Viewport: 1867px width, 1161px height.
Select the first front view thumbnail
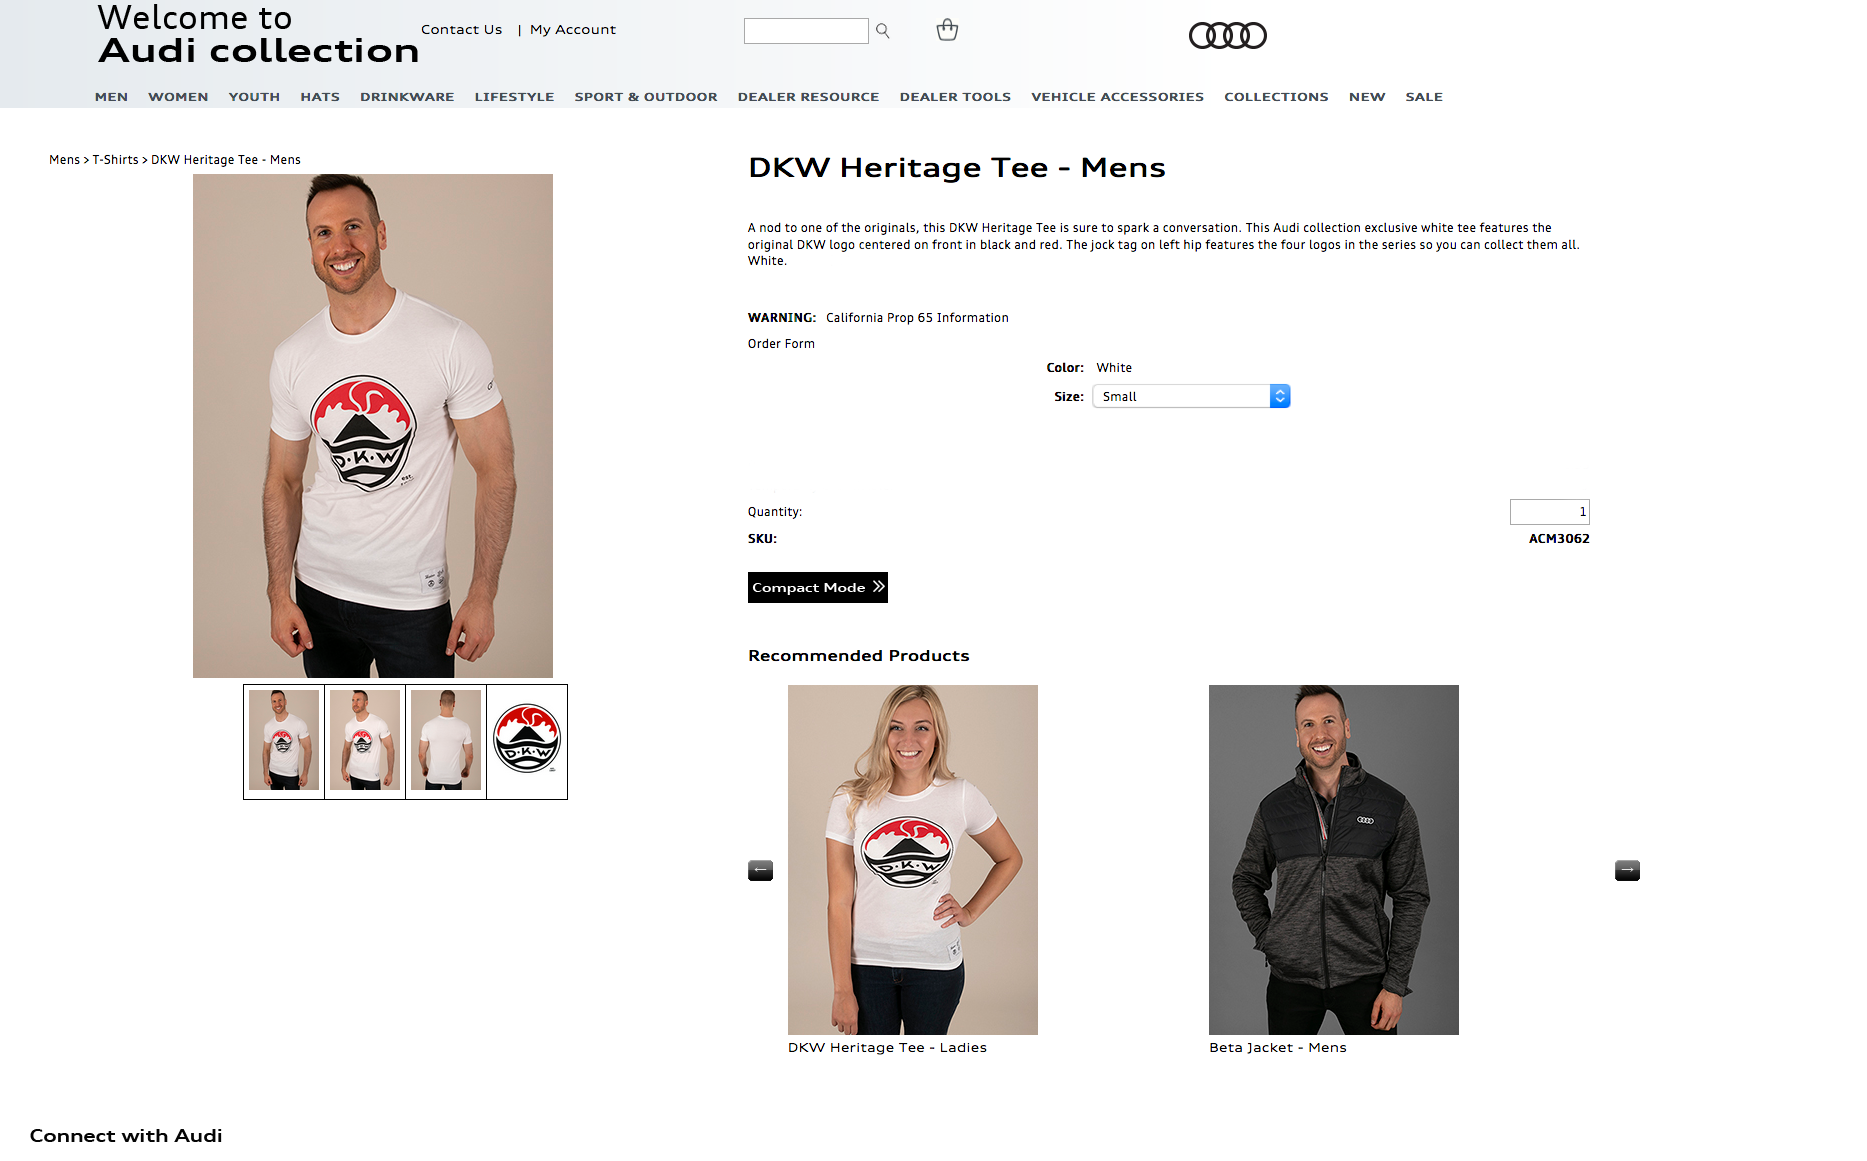[x=284, y=741]
